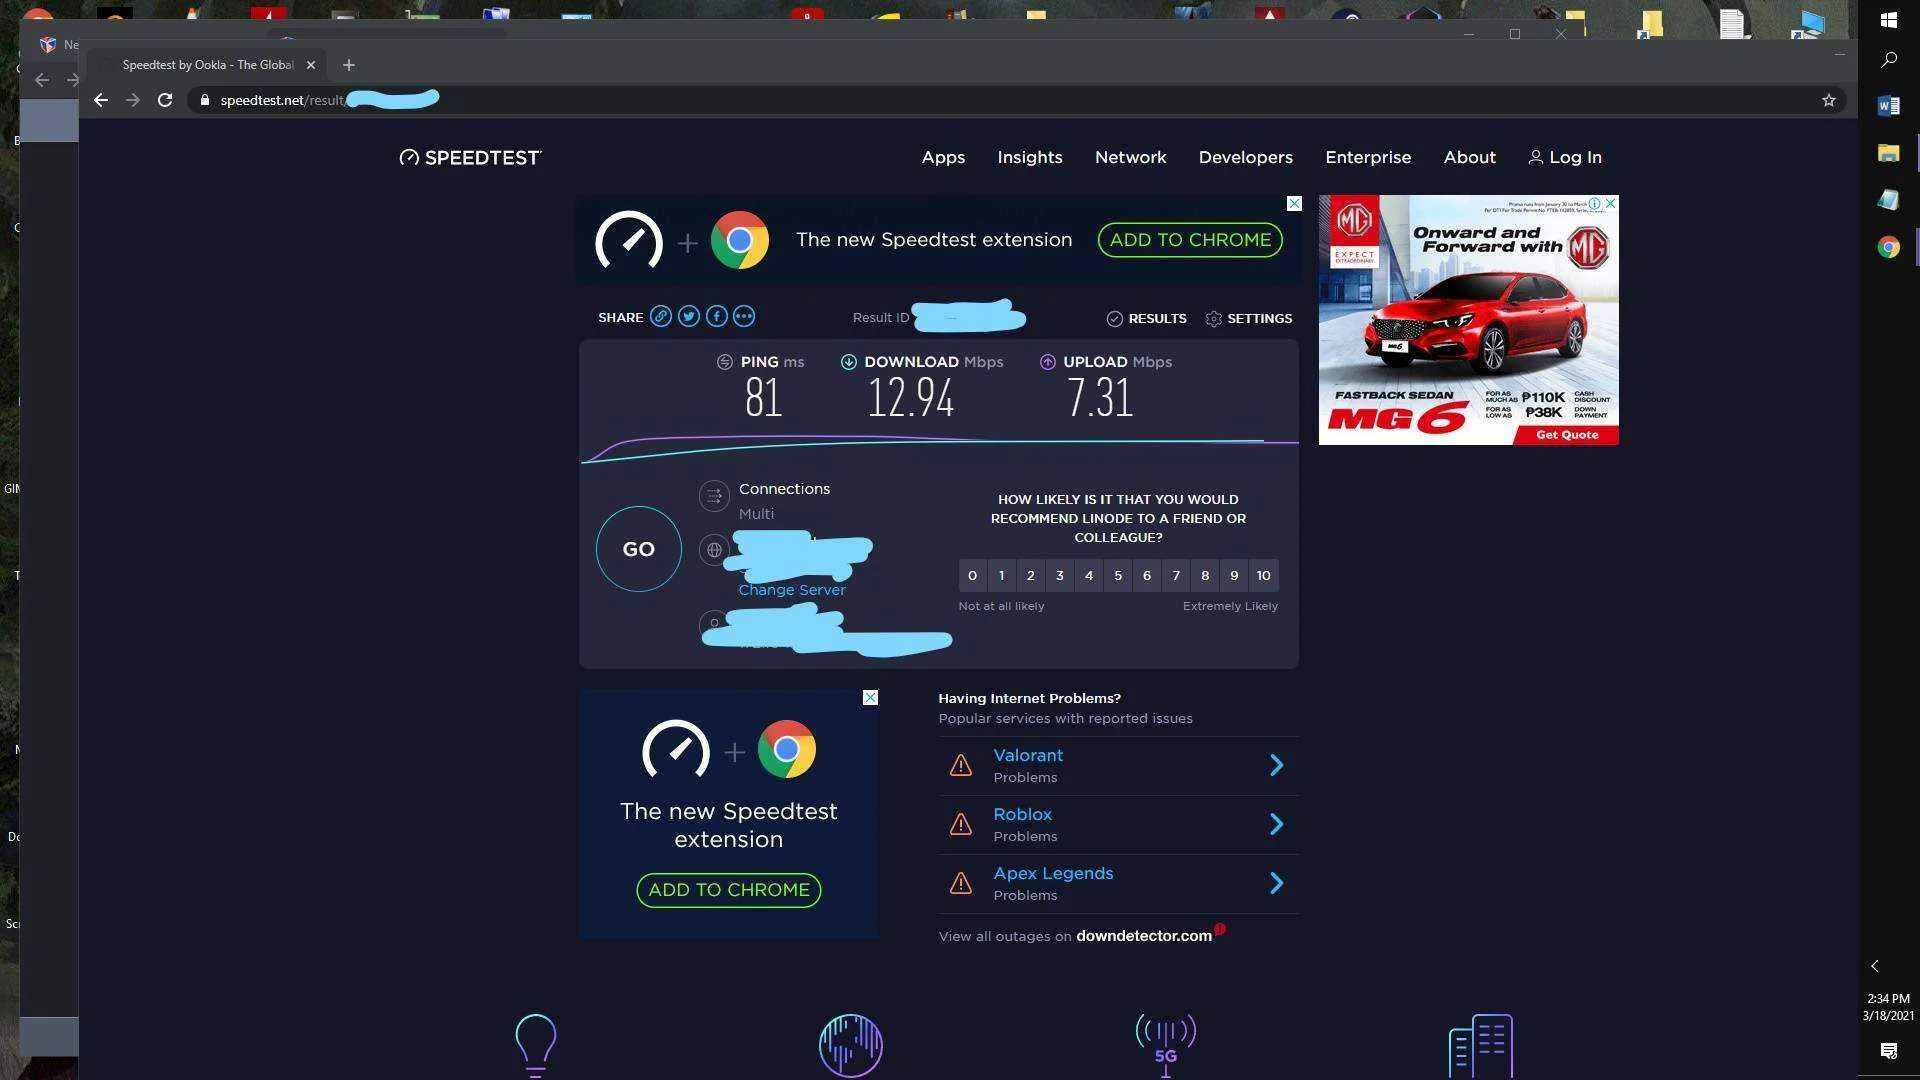This screenshot has width=1920, height=1080.
Task: Rate recommendation score 7
Action: point(1176,575)
